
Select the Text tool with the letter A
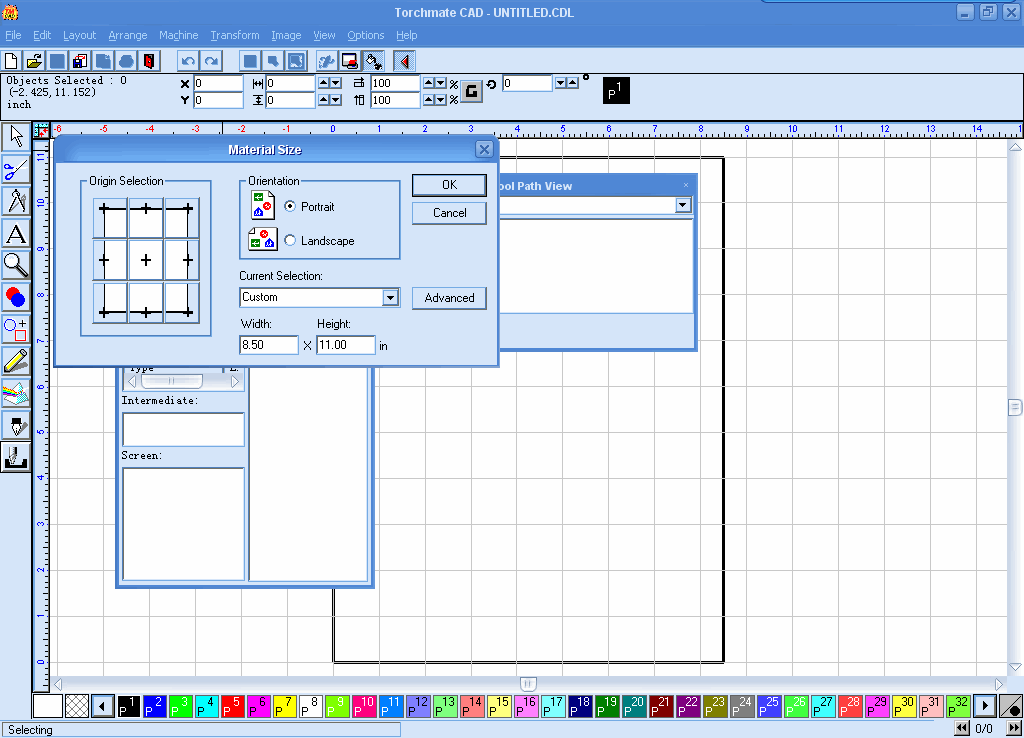coord(16,234)
